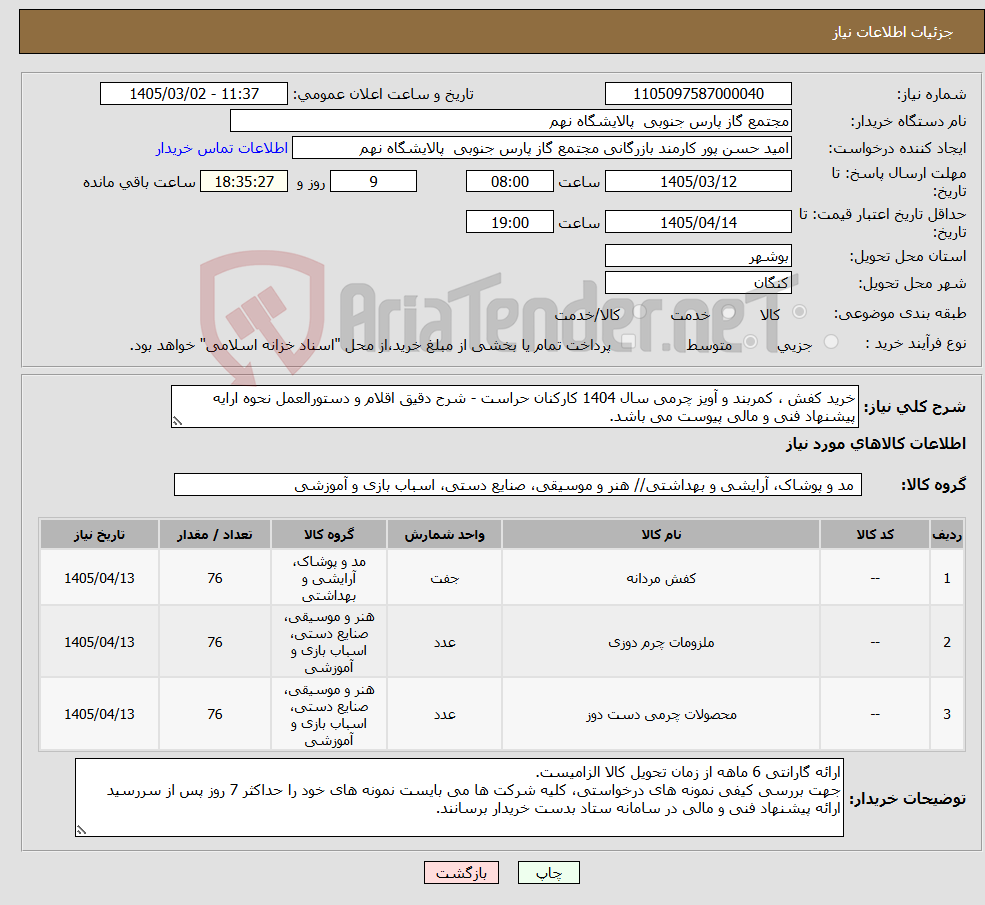Image resolution: width=985 pixels, height=905 pixels.
Task: Click the محصولات چرمی دست دوز item cell
Action: click(661, 714)
